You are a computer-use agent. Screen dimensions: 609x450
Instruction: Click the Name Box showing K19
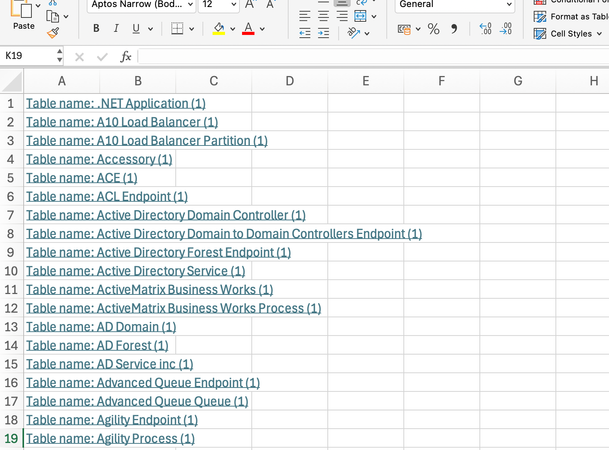tap(28, 56)
